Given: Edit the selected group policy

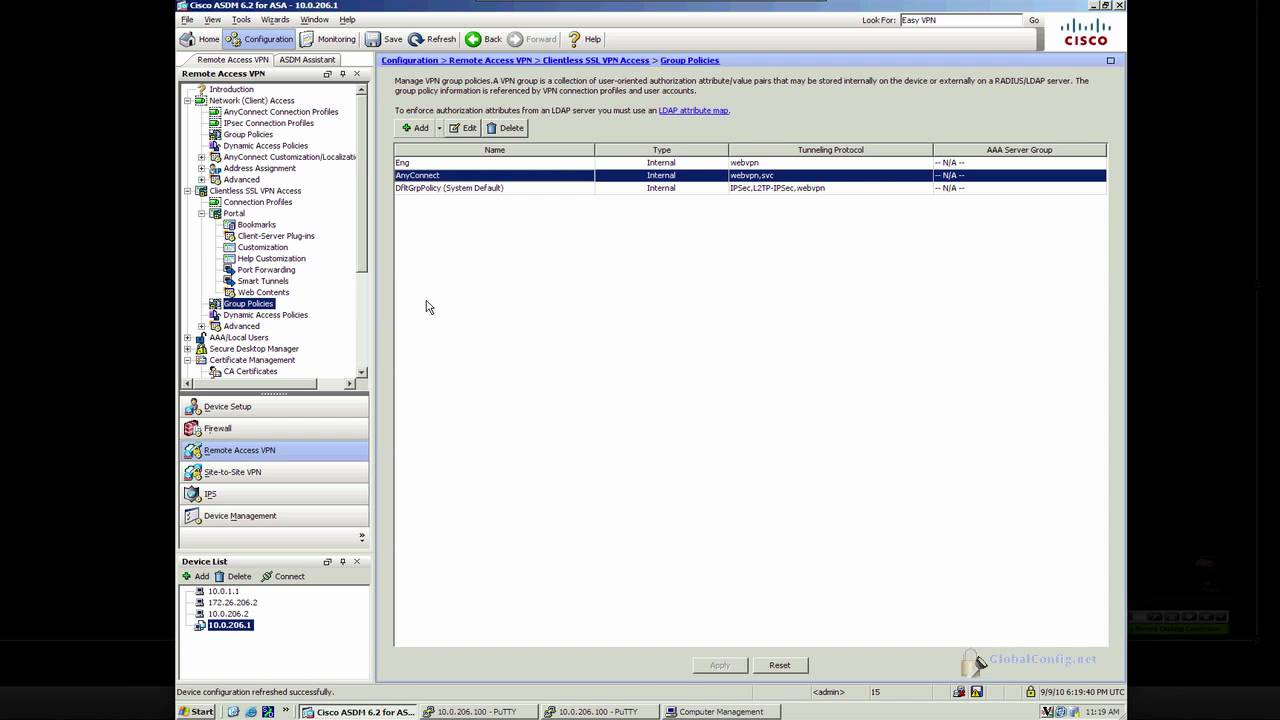Looking at the screenshot, I should 462,128.
